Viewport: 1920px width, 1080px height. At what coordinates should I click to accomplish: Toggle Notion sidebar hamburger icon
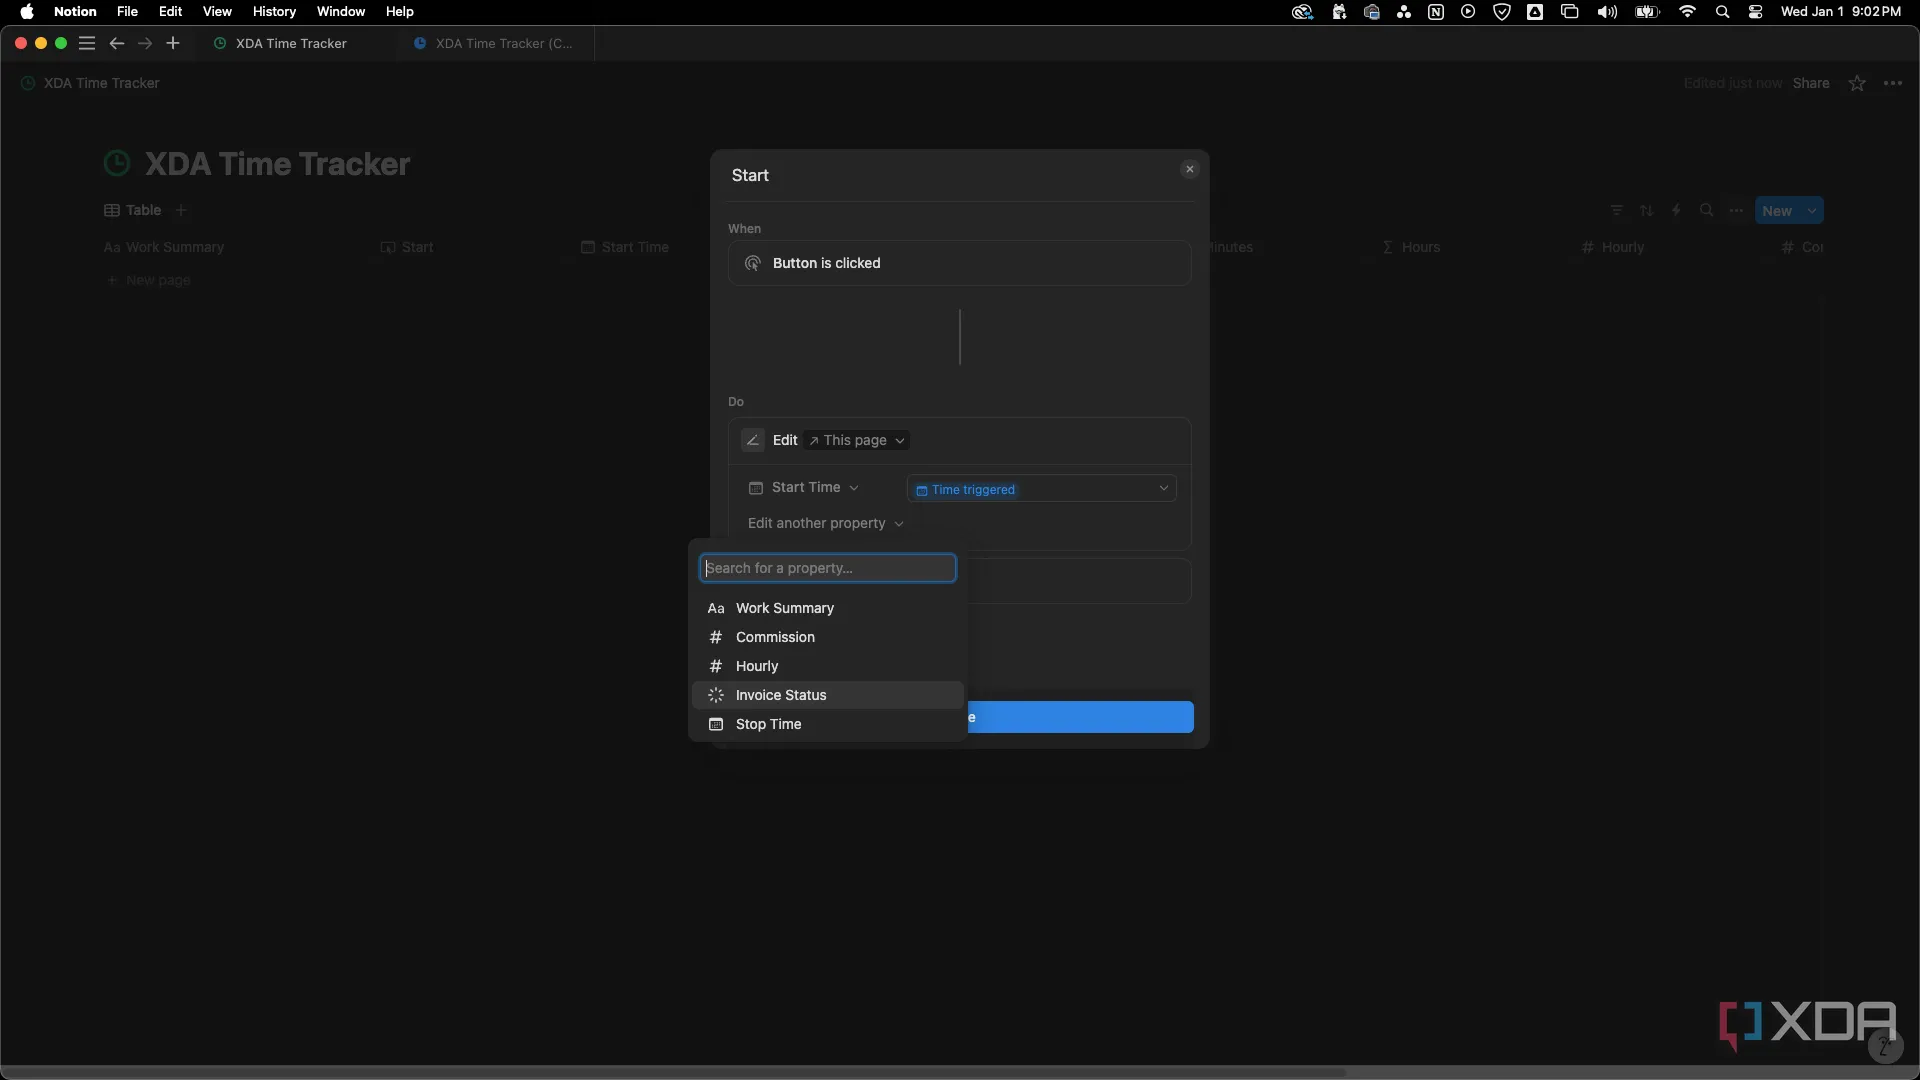[87, 43]
